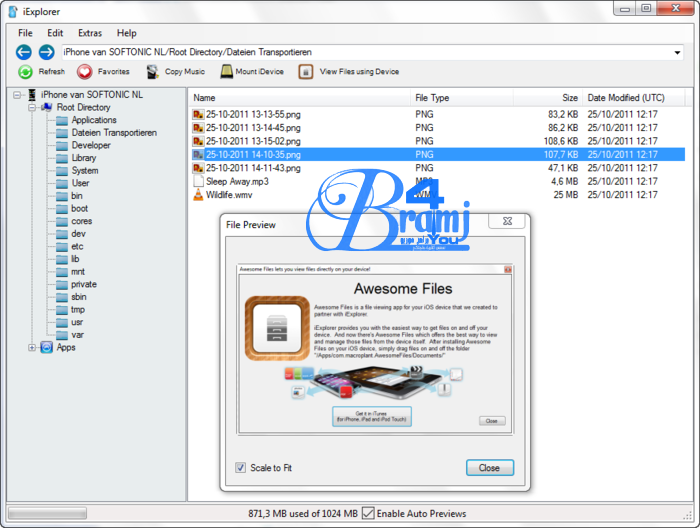Toggle the Scale to Fit checkbox
Image resolution: width=700 pixels, height=528 pixels.
241,468
